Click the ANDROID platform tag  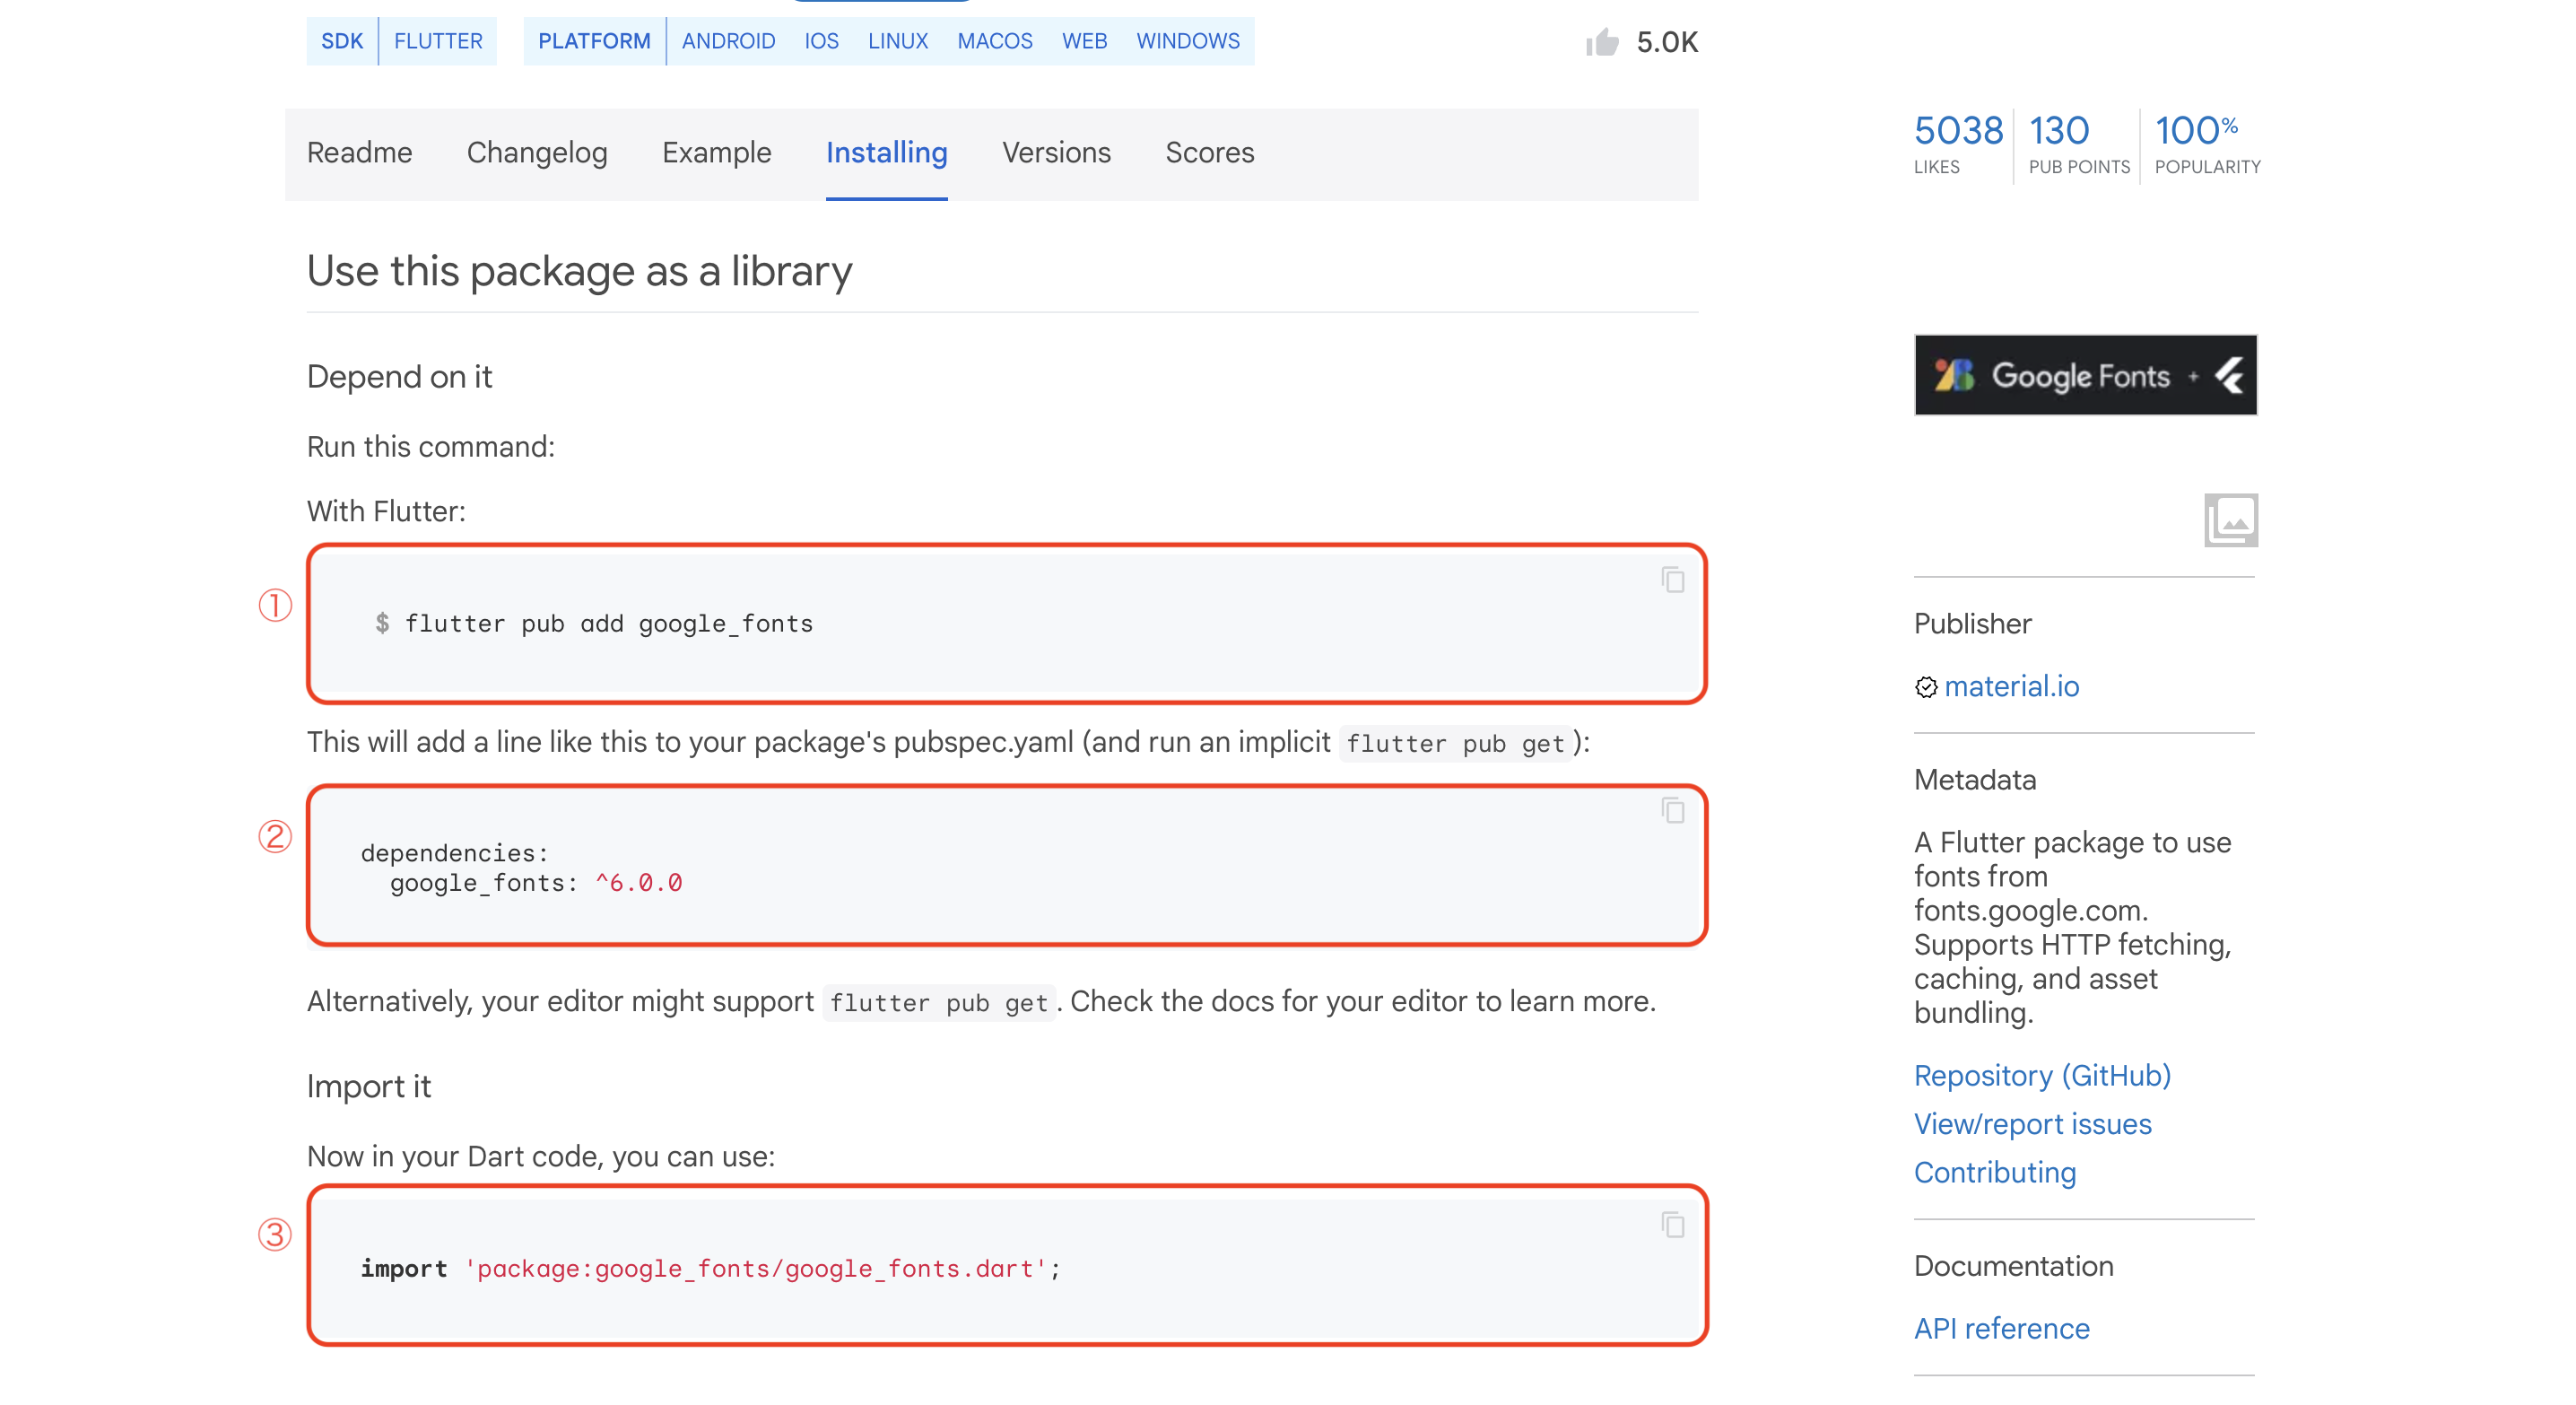[728, 41]
